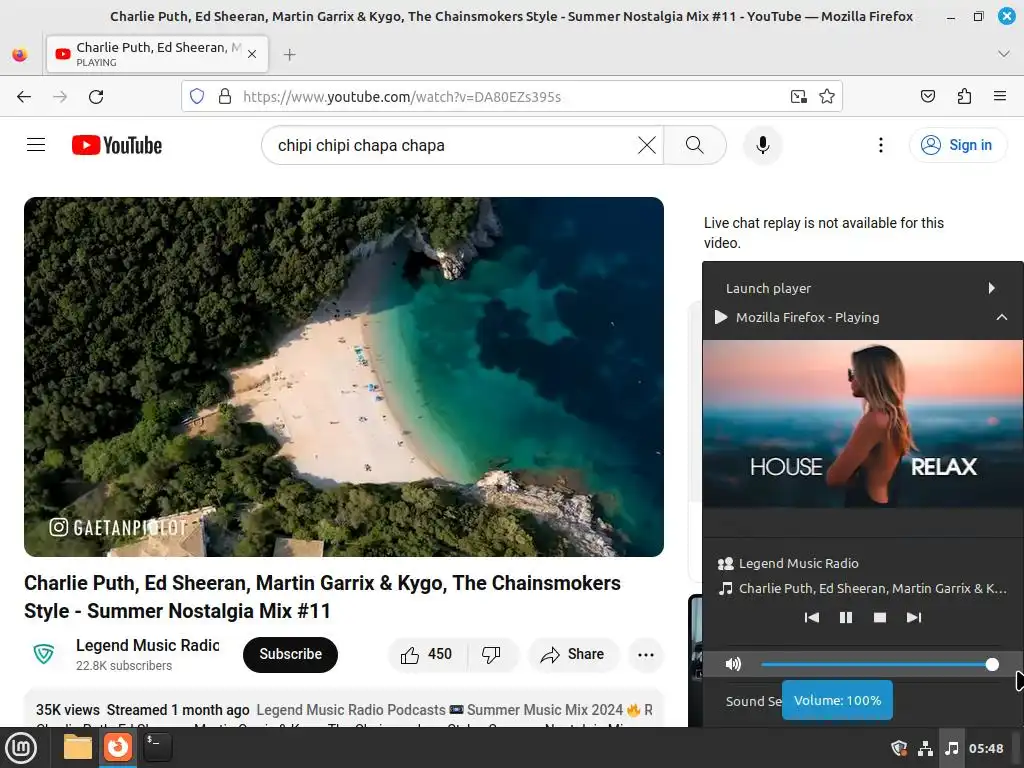The height and width of the screenshot is (768, 1024).
Task: Expand the video description box
Action: tap(344, 710)
